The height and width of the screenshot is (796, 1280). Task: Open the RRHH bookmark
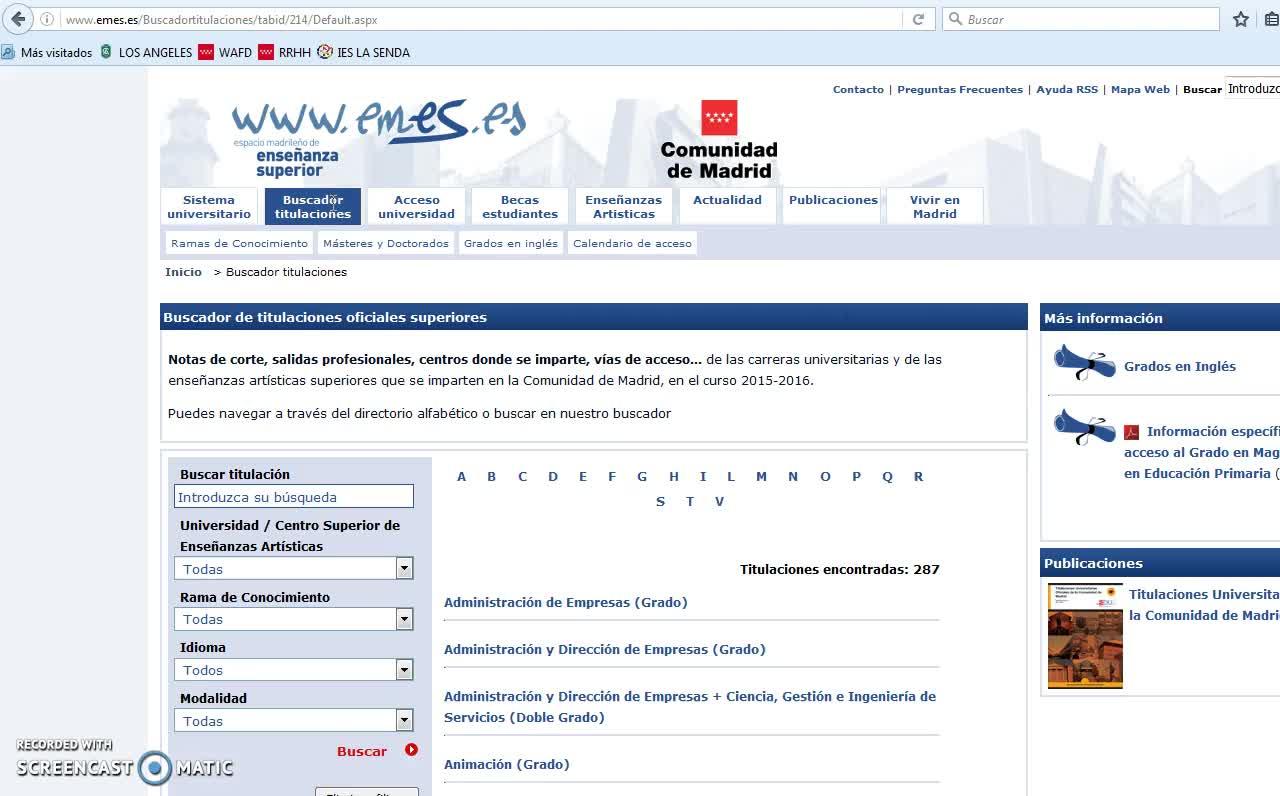[285, 52]
